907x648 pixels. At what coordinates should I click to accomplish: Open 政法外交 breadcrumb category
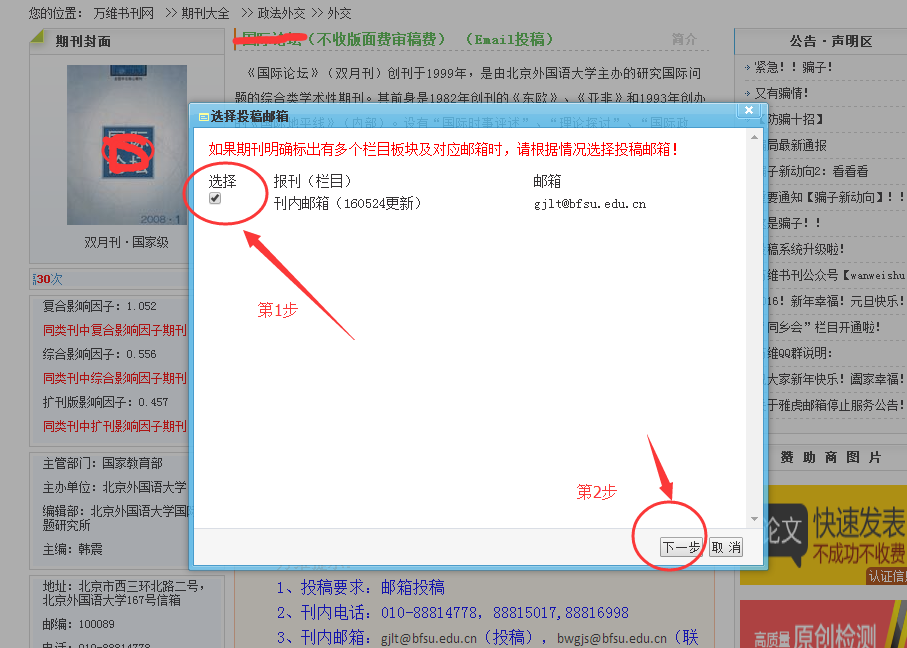pyautogui.click(x=281, y=13)
